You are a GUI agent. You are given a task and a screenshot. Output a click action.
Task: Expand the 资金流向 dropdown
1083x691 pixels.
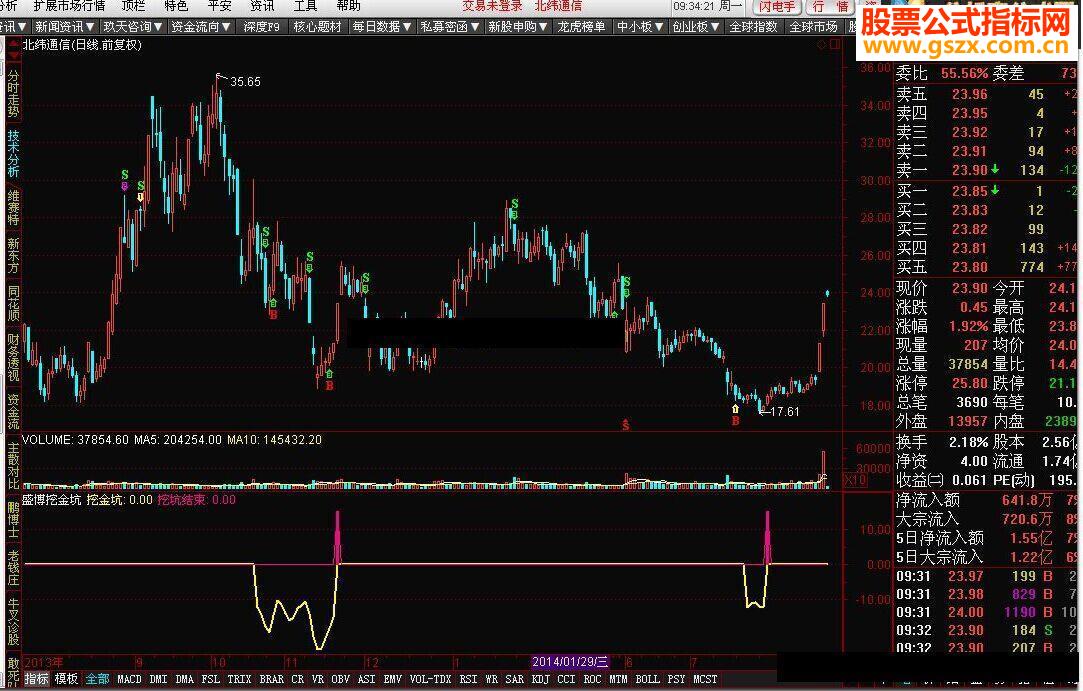click(201, 27)
